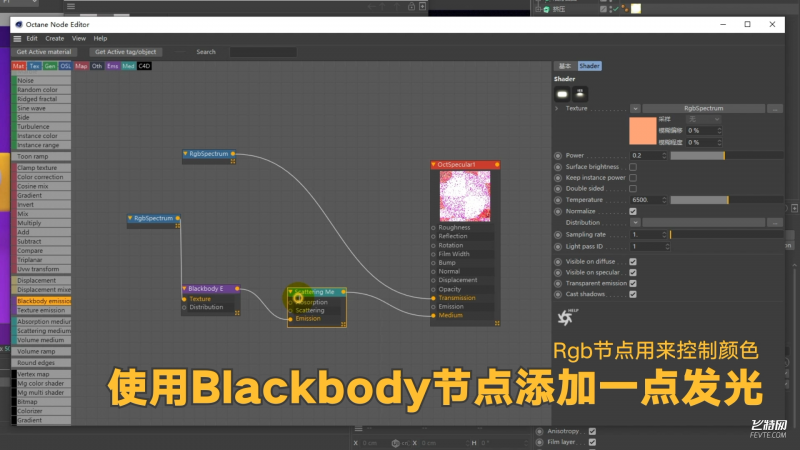Screen dimensions: 800x450
Task: Click the Sampling rate animation dot icon
Action: [x=558, y=235]
